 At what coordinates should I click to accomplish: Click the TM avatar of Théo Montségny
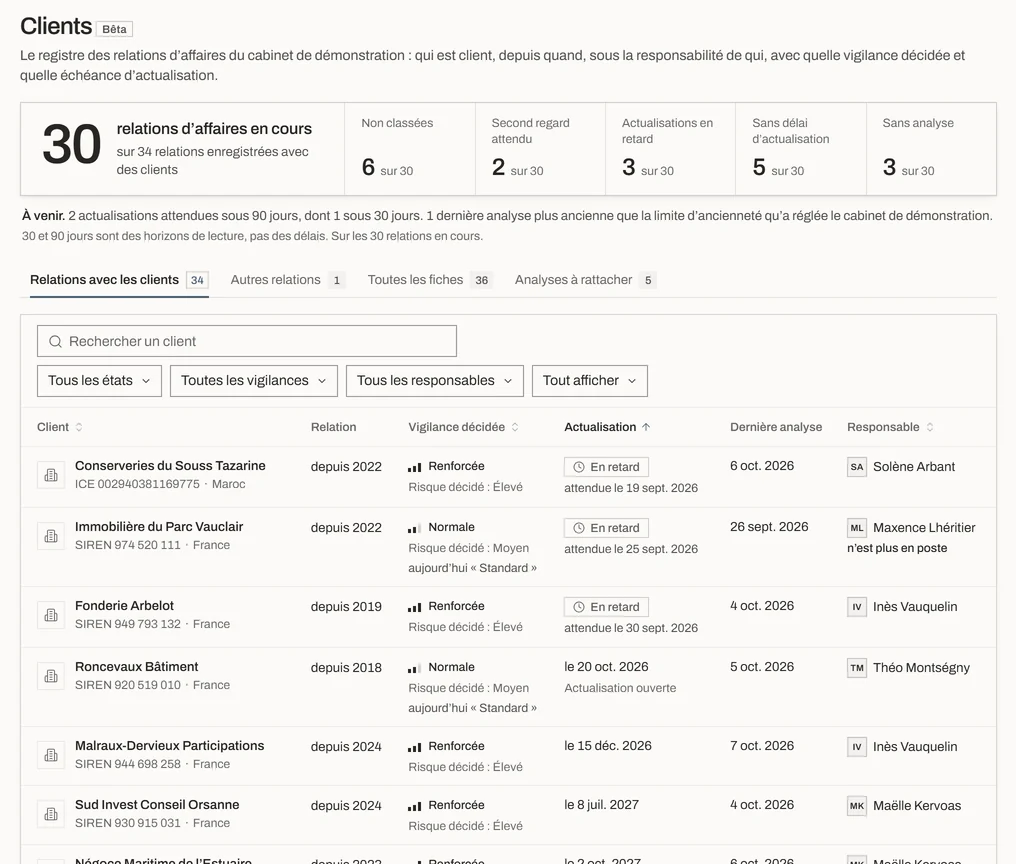pos(857,668)
